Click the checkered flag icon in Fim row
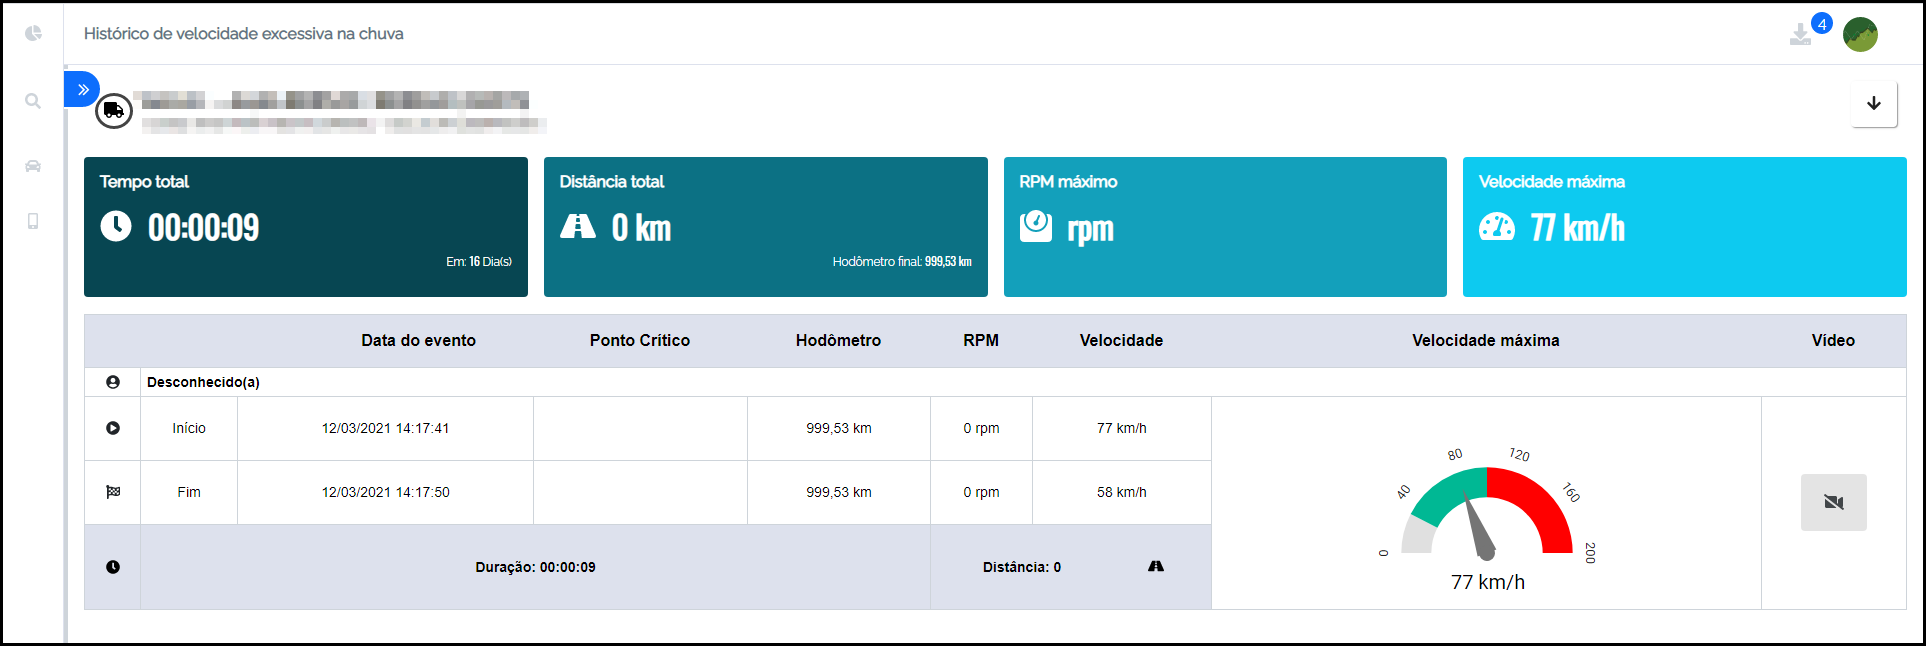 point(113,492)
